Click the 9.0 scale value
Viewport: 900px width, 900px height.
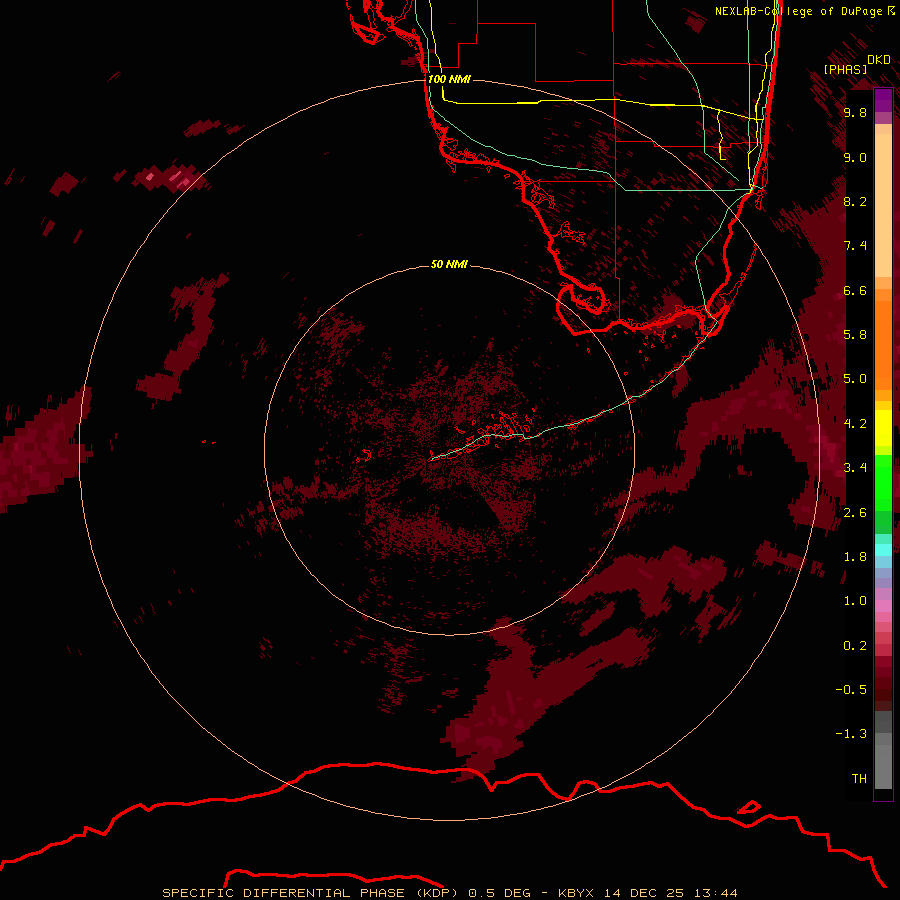tap(855, 157)
